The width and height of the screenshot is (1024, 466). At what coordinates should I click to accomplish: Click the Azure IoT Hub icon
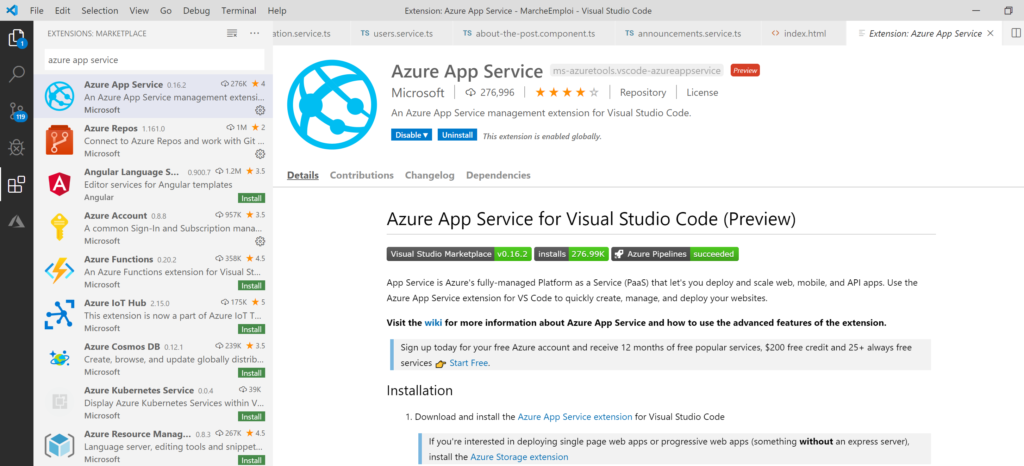(x=59, y=315)
